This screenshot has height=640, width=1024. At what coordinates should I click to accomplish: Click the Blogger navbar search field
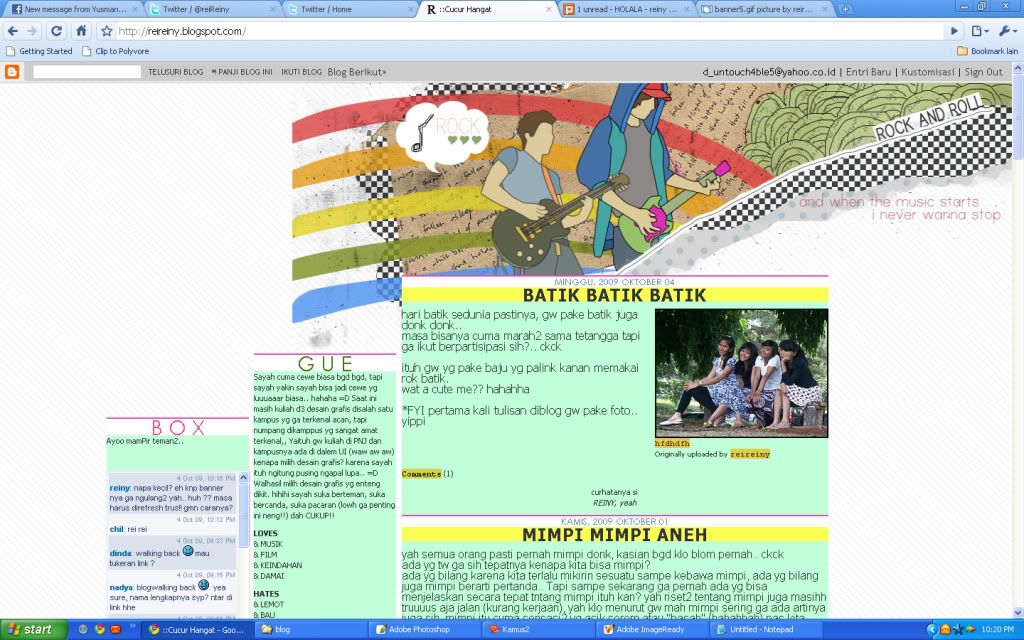(85, 72)
